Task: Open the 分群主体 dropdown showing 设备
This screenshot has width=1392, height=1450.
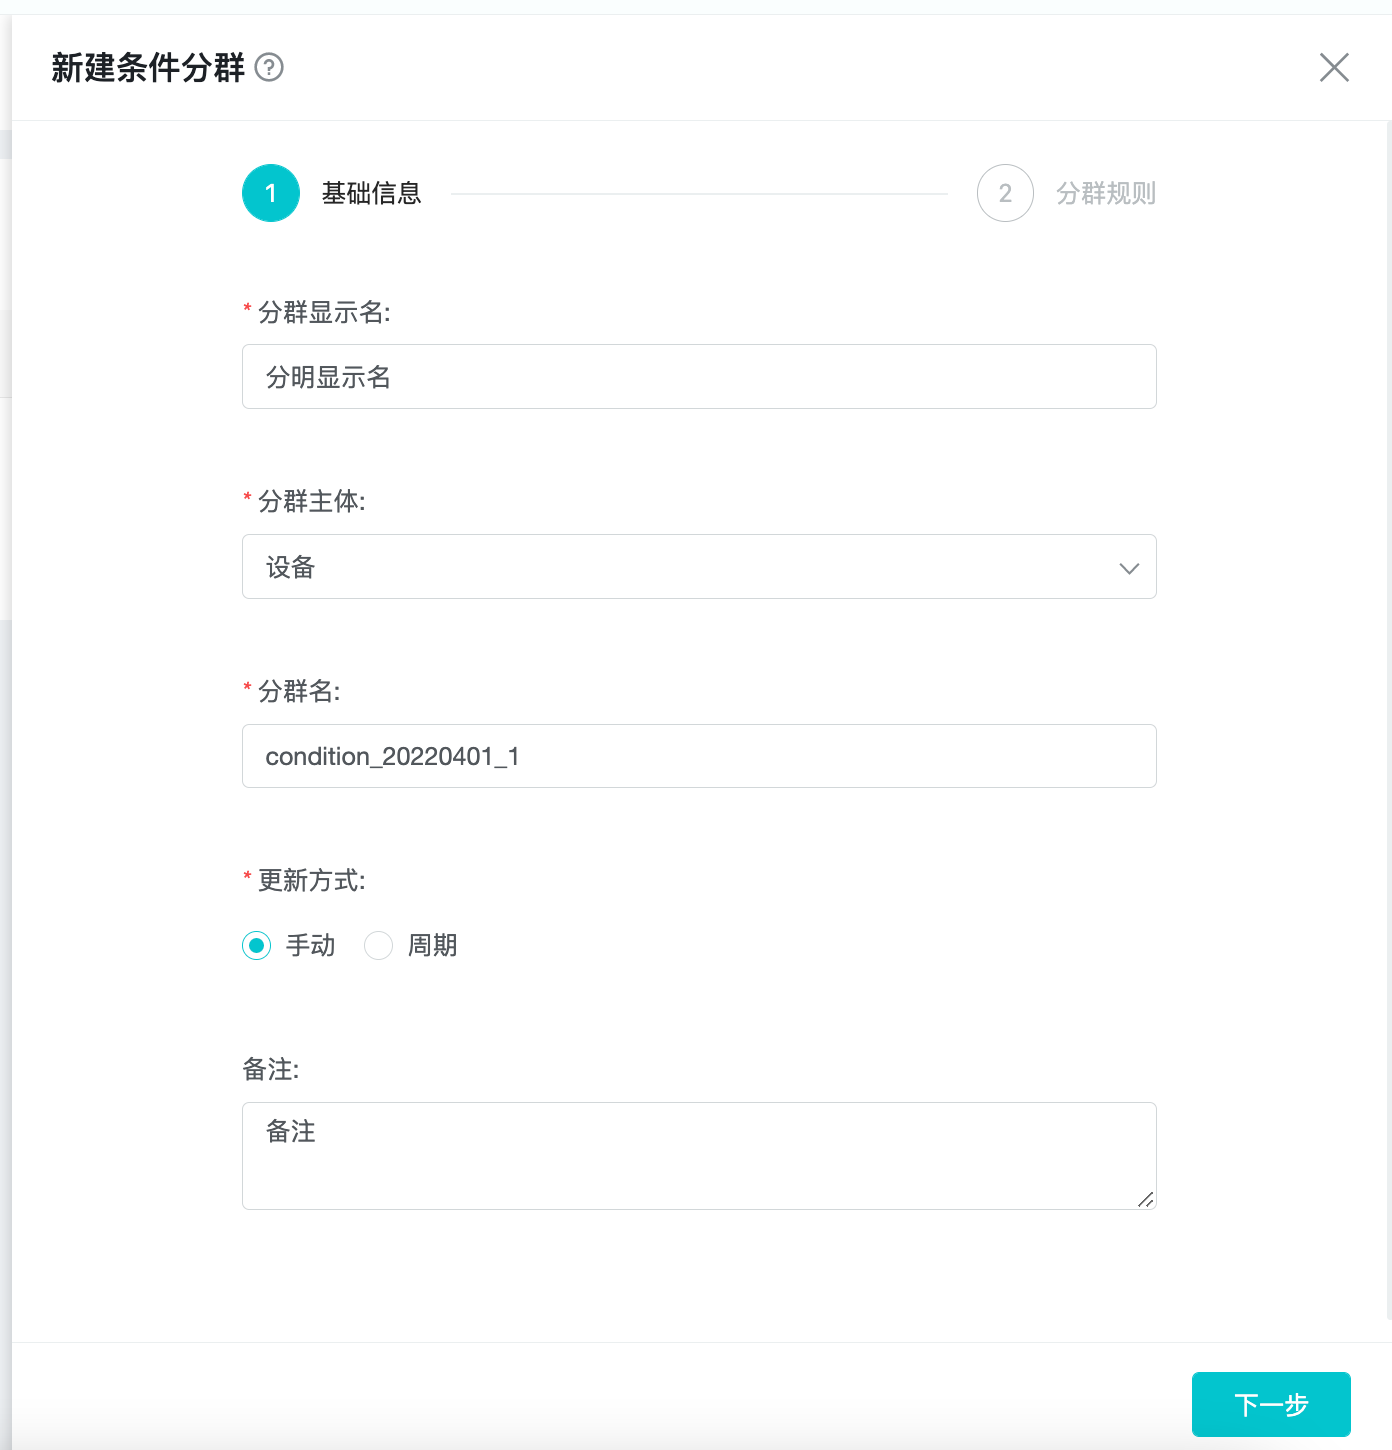Action: [699, 567]
